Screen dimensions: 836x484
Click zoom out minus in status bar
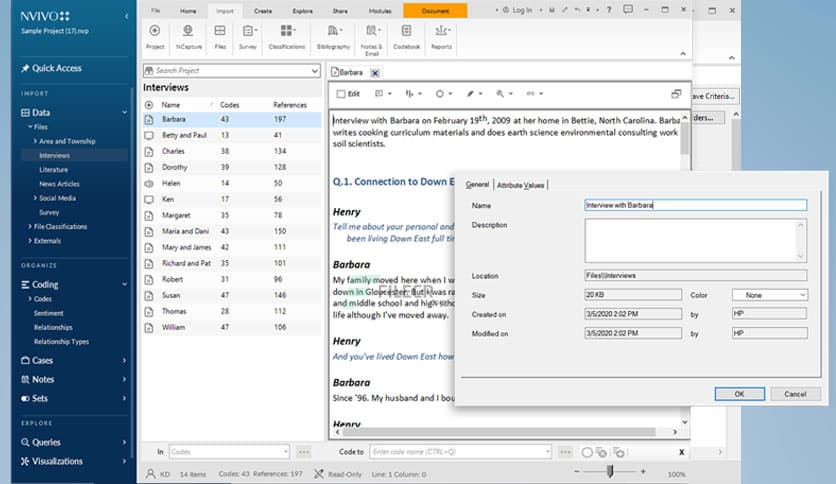point(577,471)
